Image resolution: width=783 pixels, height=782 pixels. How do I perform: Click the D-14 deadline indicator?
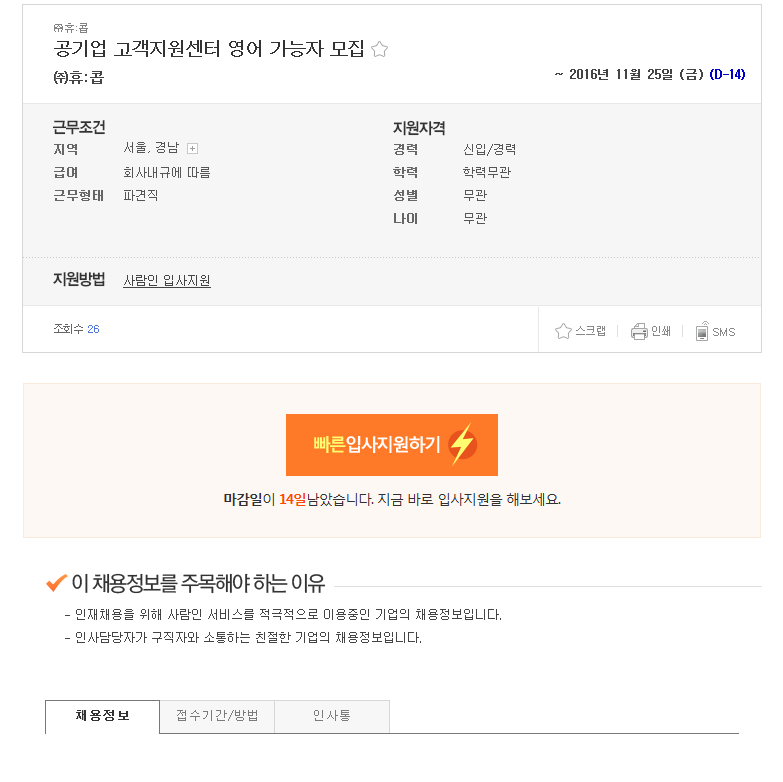point(727,74)
